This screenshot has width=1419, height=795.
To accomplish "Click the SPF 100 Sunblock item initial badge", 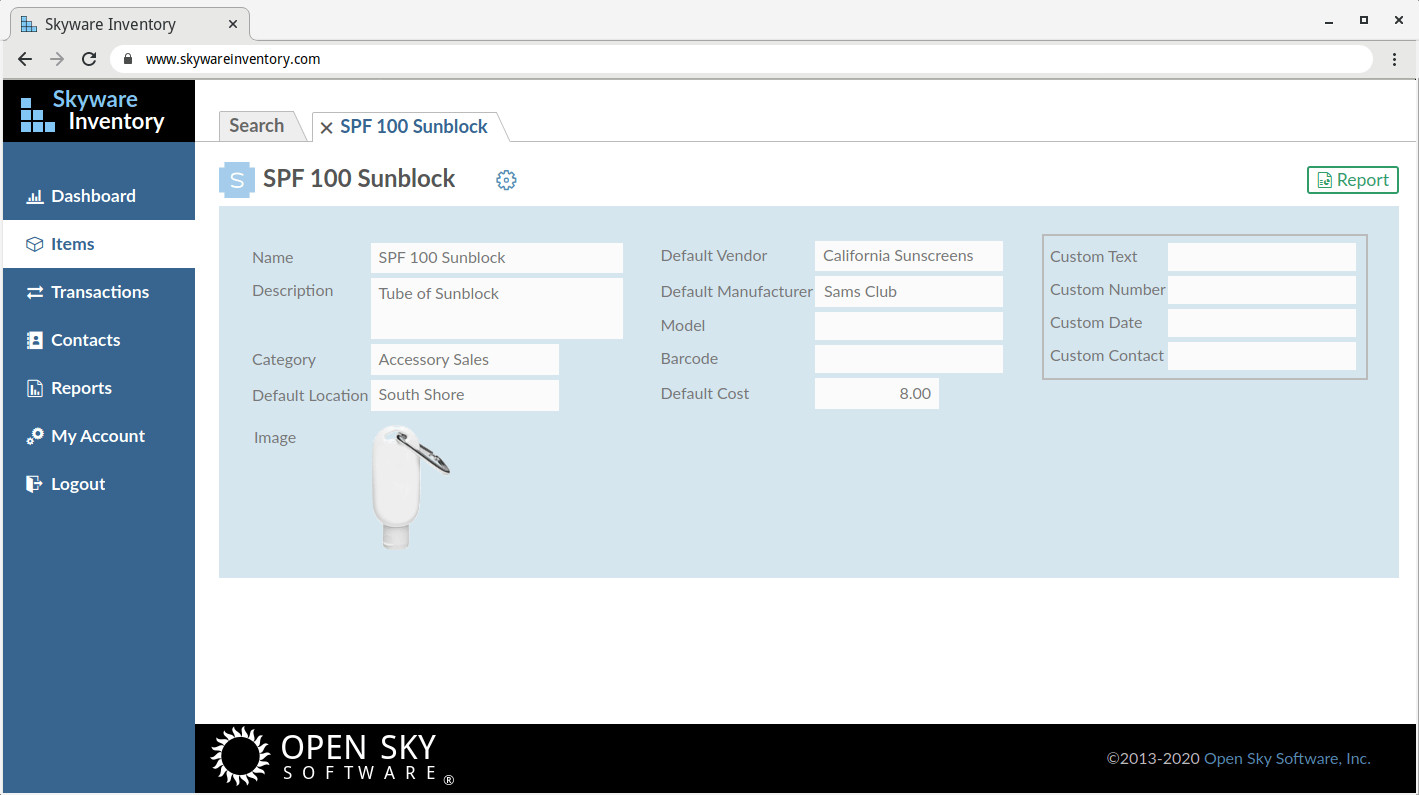I will point(237,179).
